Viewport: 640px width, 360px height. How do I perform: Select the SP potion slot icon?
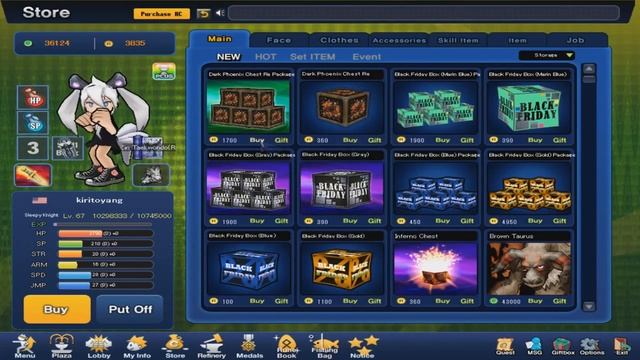(33, 123)
